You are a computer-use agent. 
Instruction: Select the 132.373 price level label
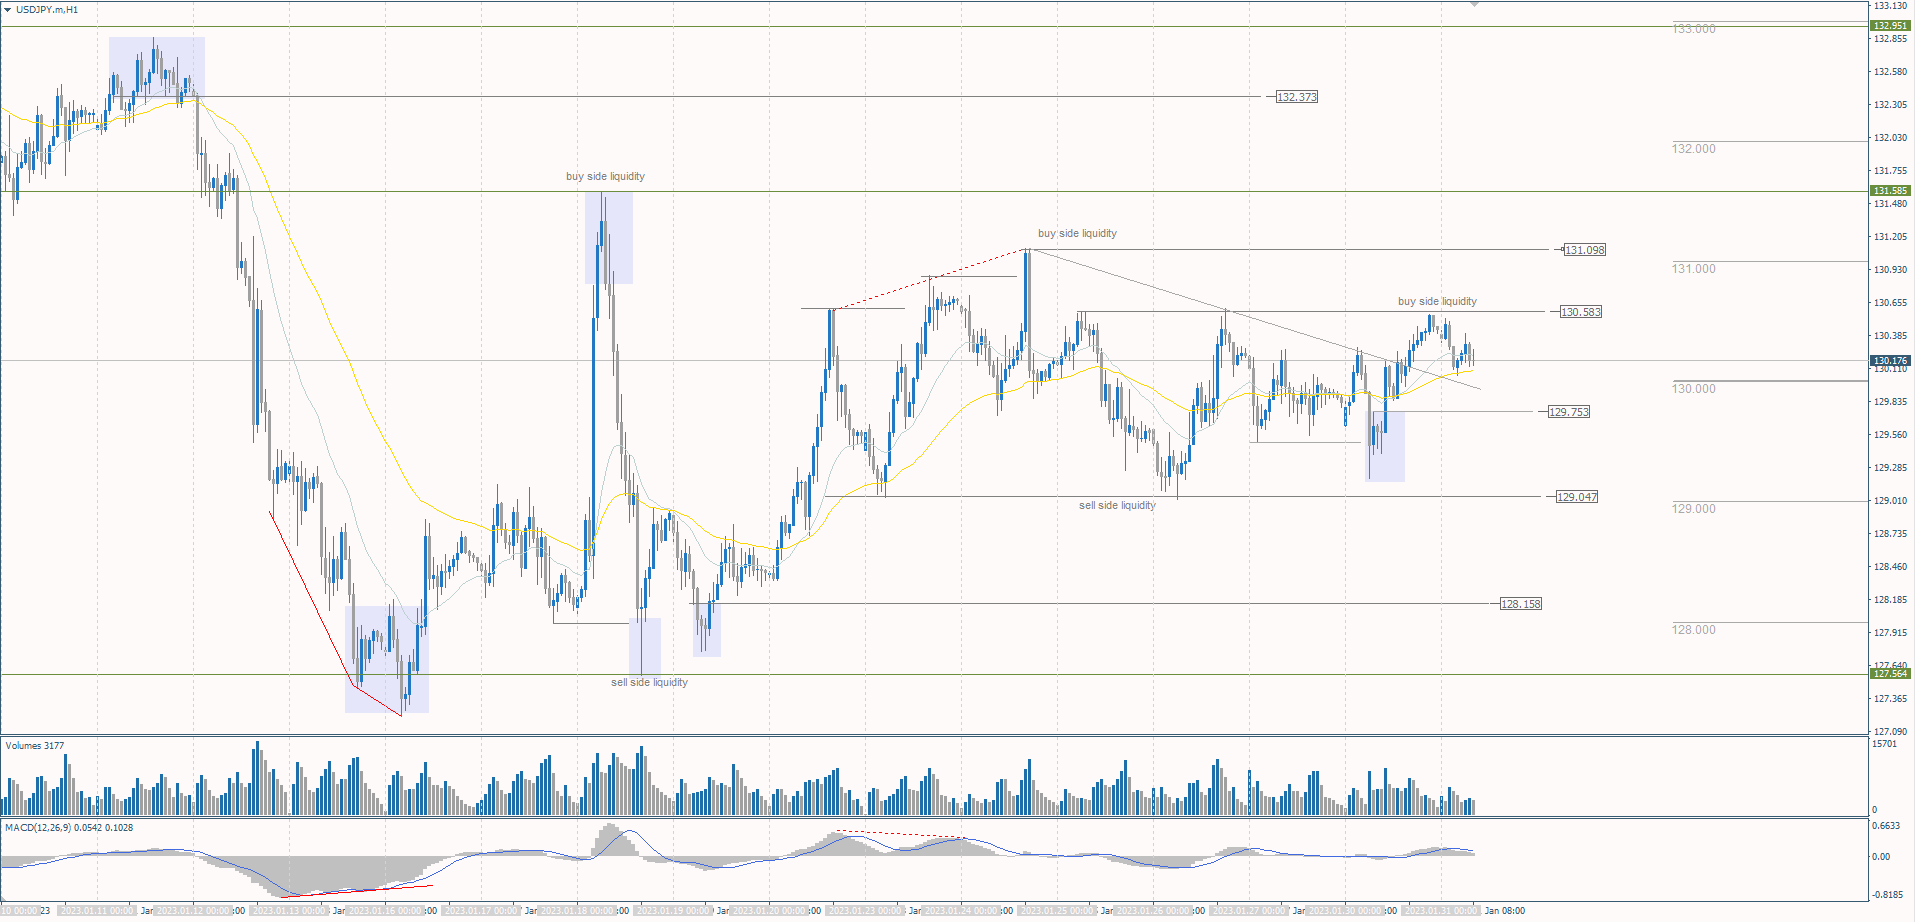point(1297,97)
